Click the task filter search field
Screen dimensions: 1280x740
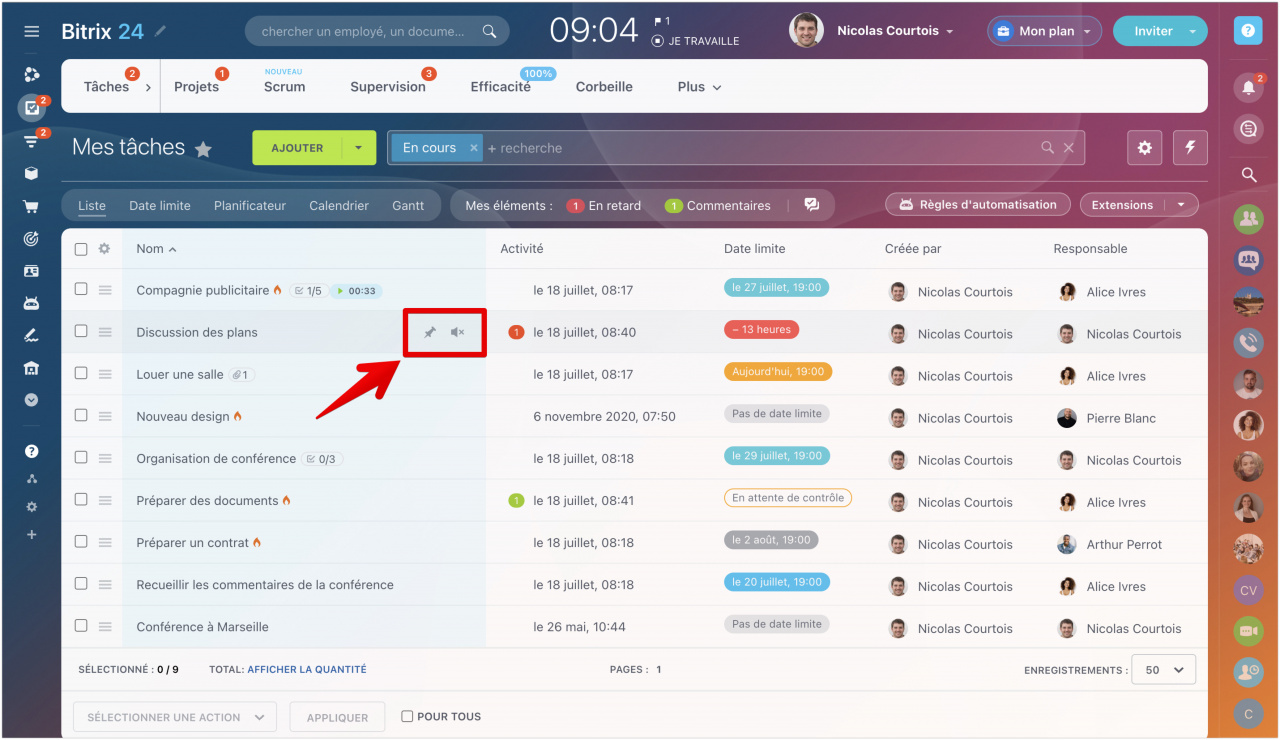pos(760,148)
